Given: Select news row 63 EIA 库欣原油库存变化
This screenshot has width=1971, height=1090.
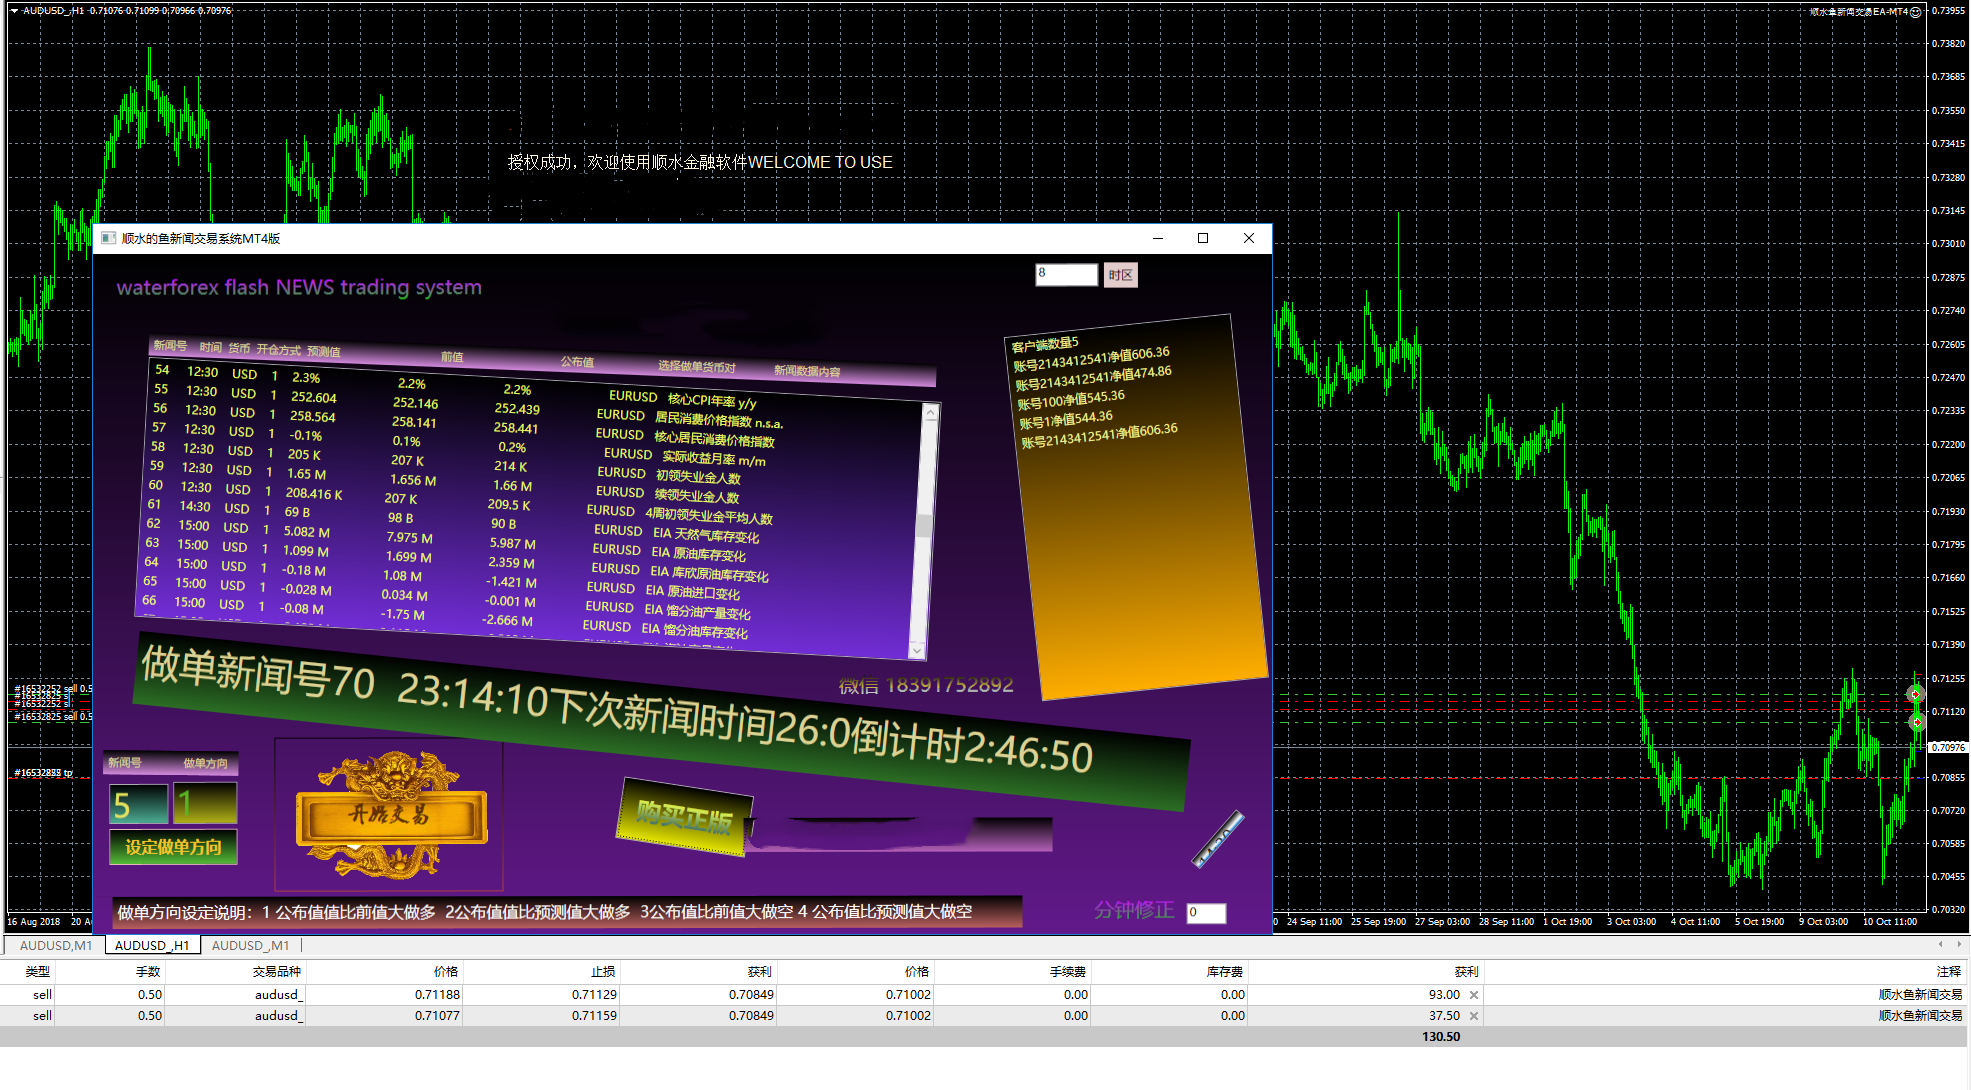Looking at the screenshot, I should 455,559.
